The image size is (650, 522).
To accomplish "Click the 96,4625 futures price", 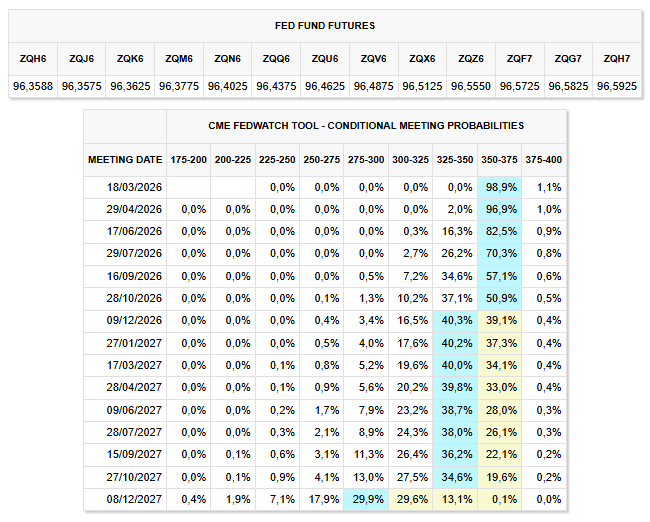I will tap(325, 86).
